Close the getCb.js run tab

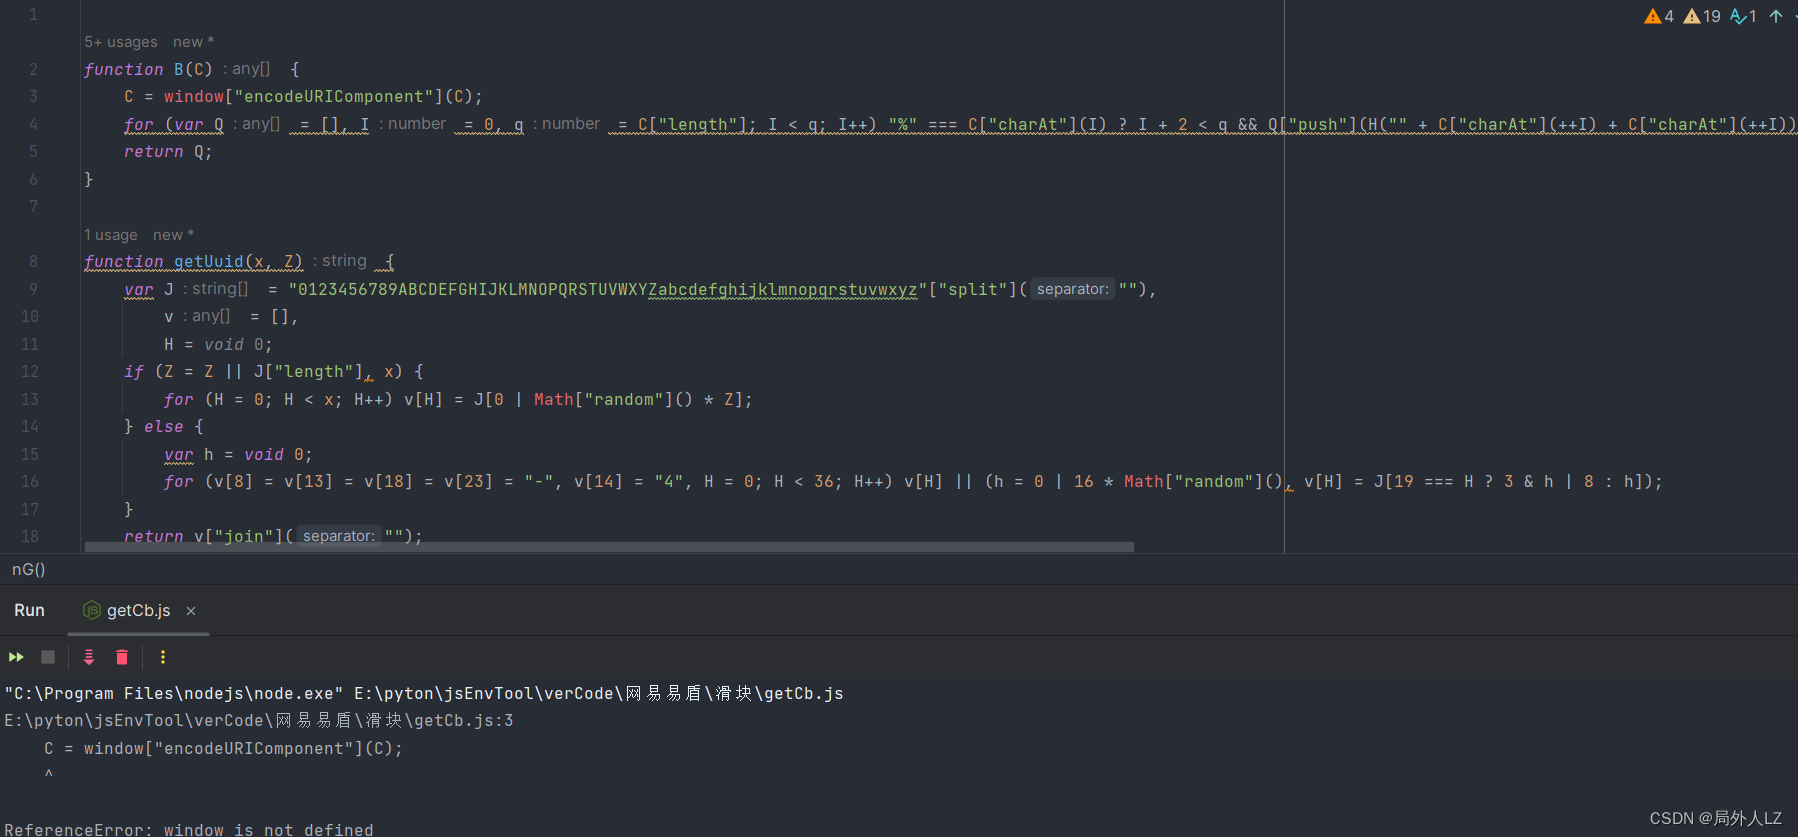191,611
